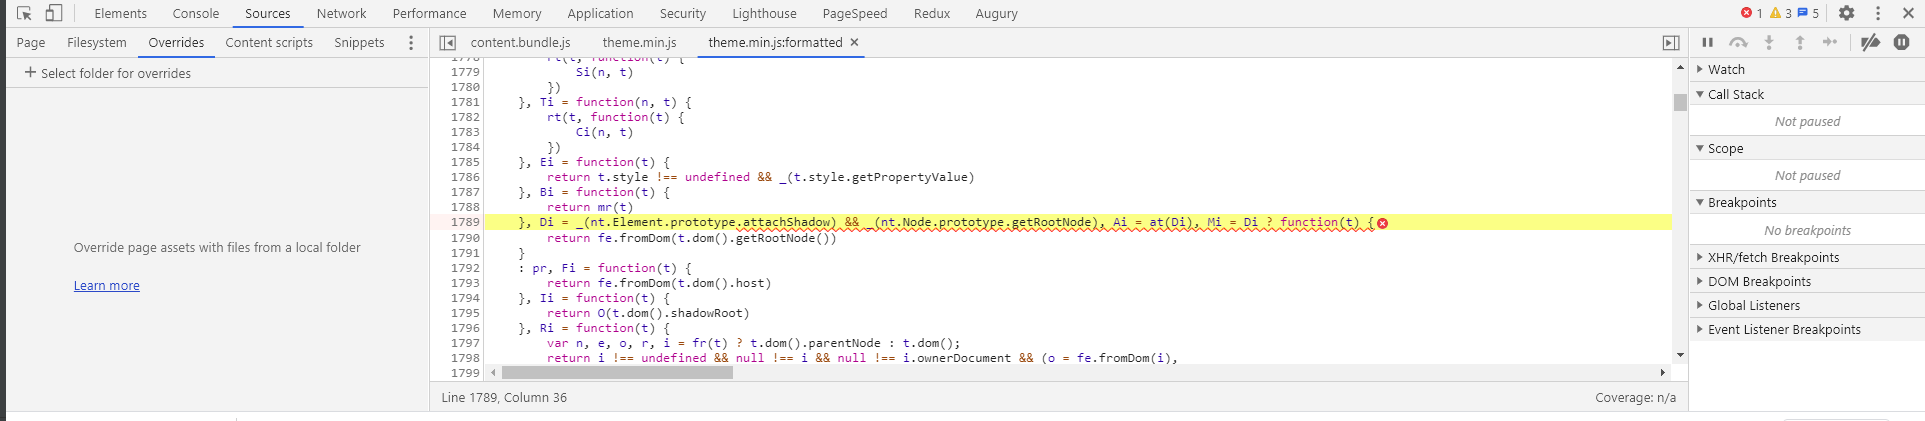Show the Filesystem navigator tab
This screenshot has width=1925, height=421.
tap(97, 42)
